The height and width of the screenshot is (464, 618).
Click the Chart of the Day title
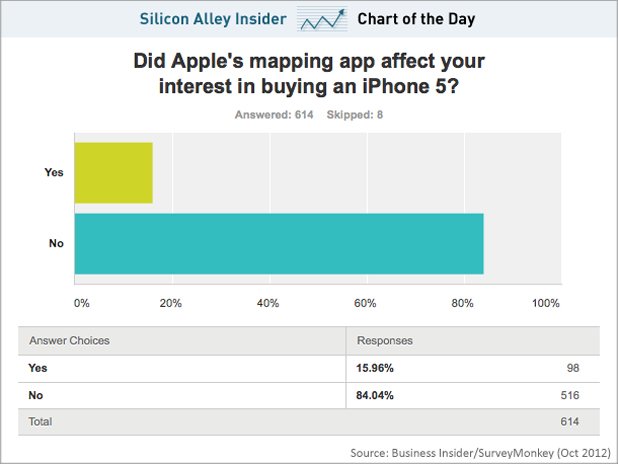(416, 19)
